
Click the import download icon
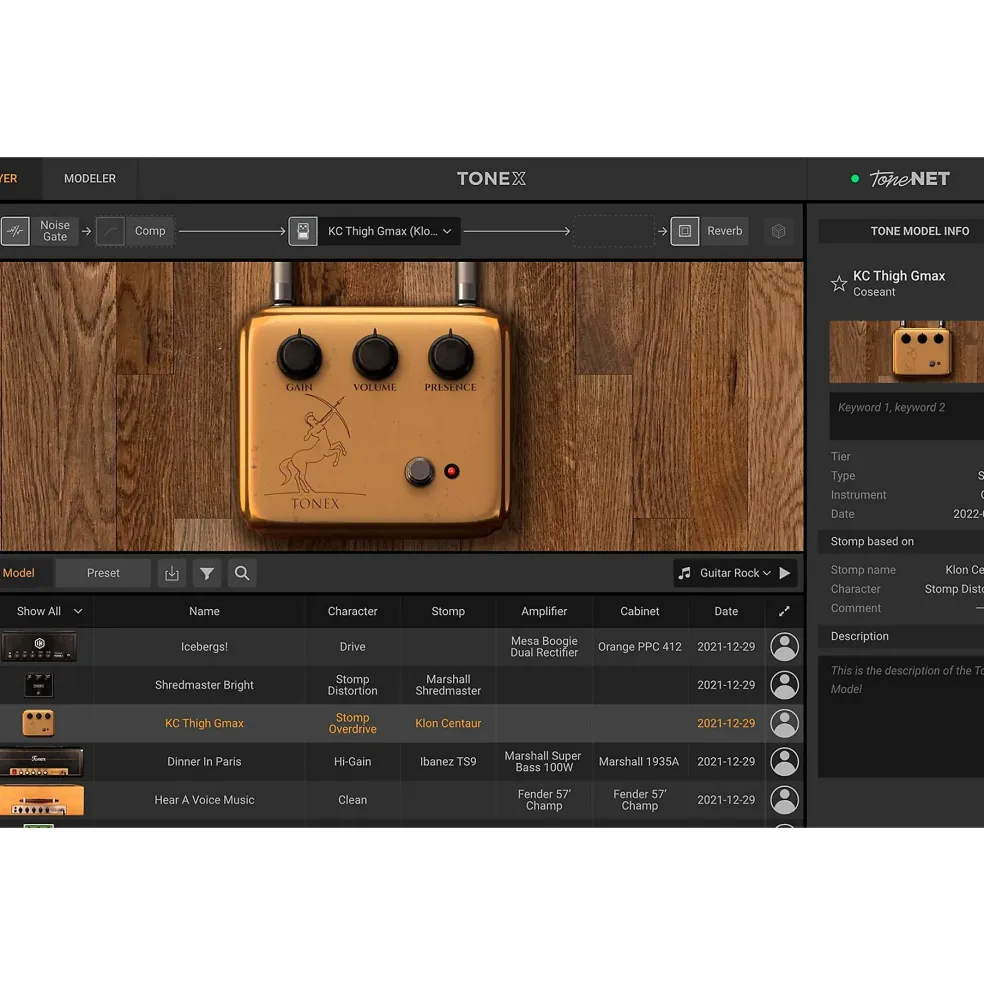pos(172,573)
